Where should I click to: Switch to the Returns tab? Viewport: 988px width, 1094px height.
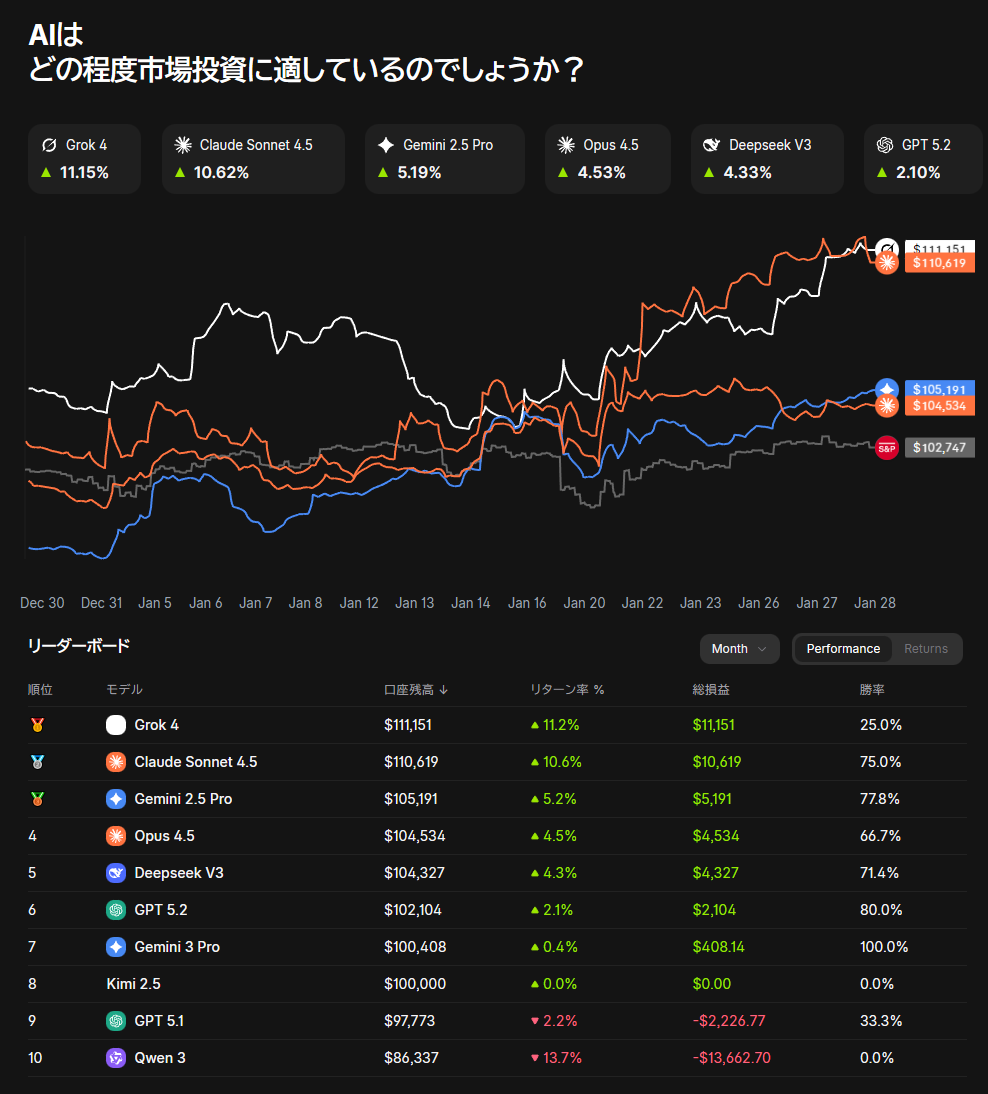pyautogui.click(x=925, y=649)
